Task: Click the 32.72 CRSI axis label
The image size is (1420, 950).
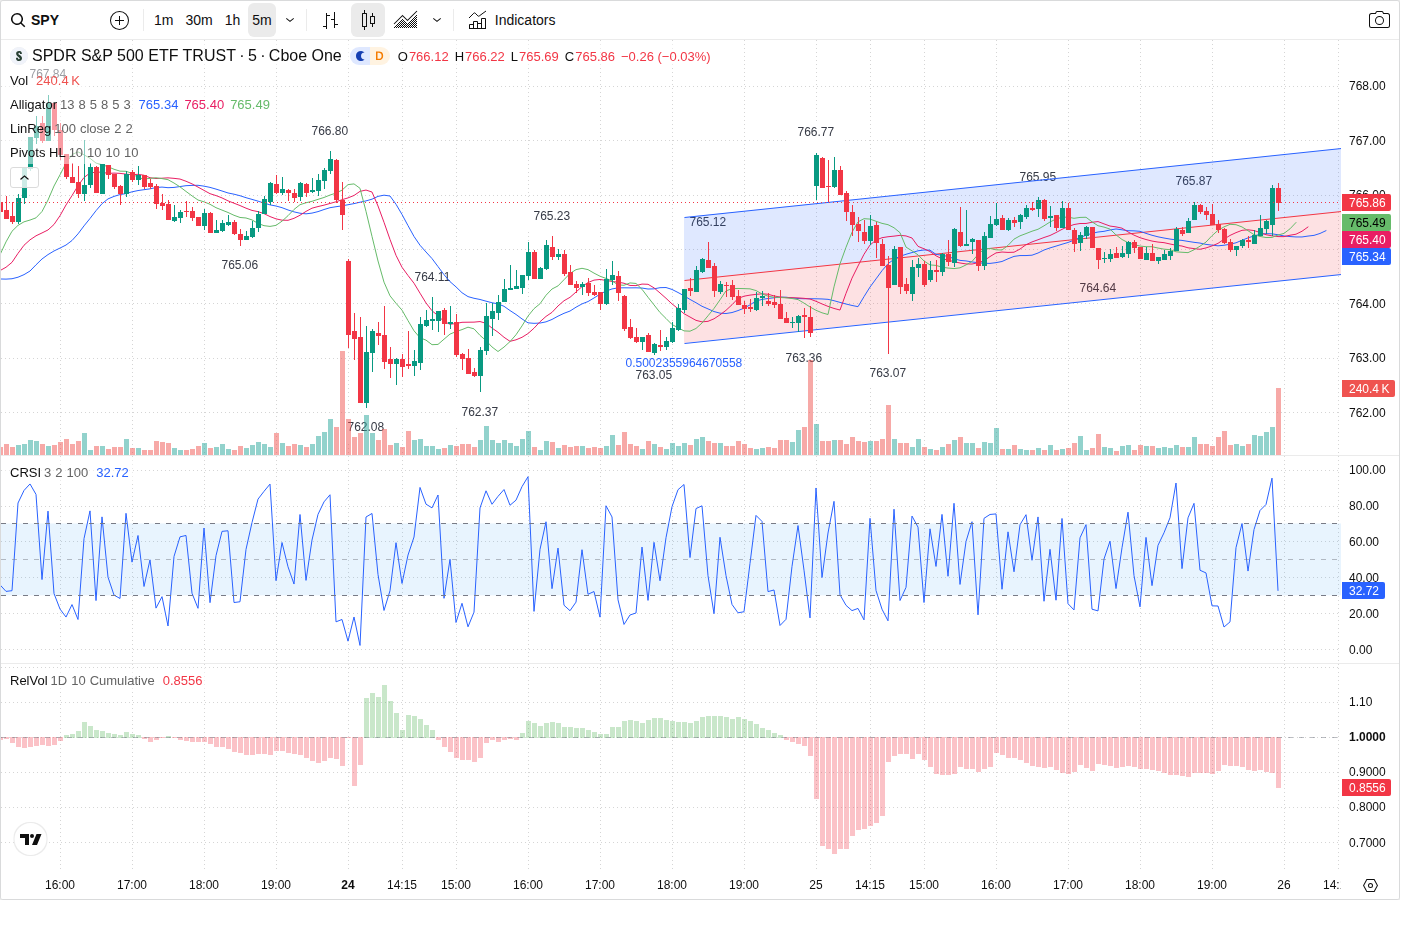Action: point(1363,591)
